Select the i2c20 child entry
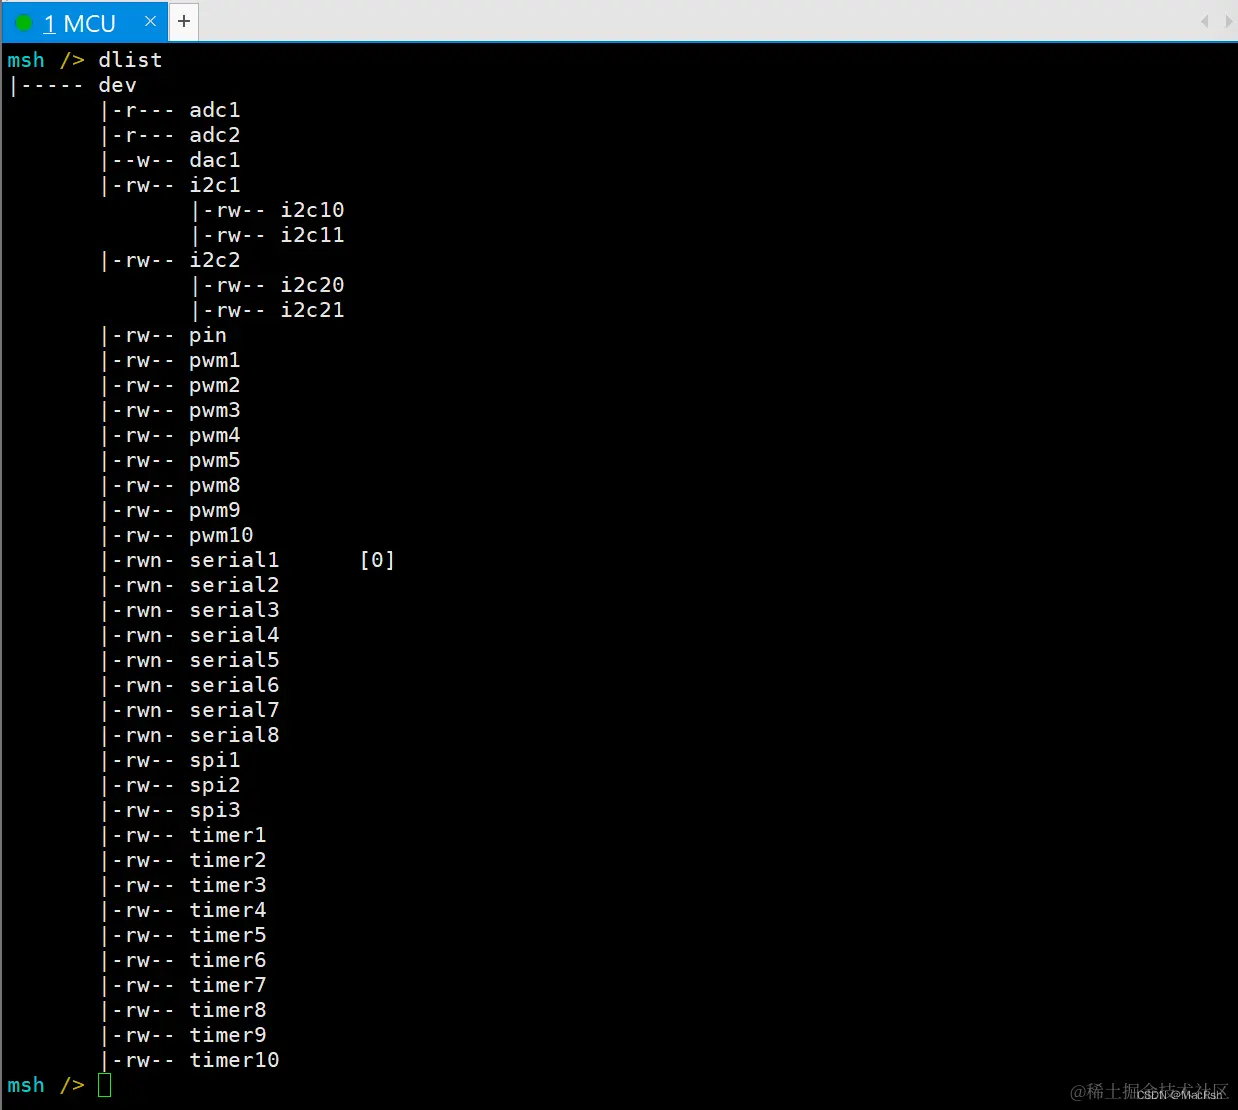This screenshot has height=1110, width=1238. pyautogui.click(x=312, y=285)
